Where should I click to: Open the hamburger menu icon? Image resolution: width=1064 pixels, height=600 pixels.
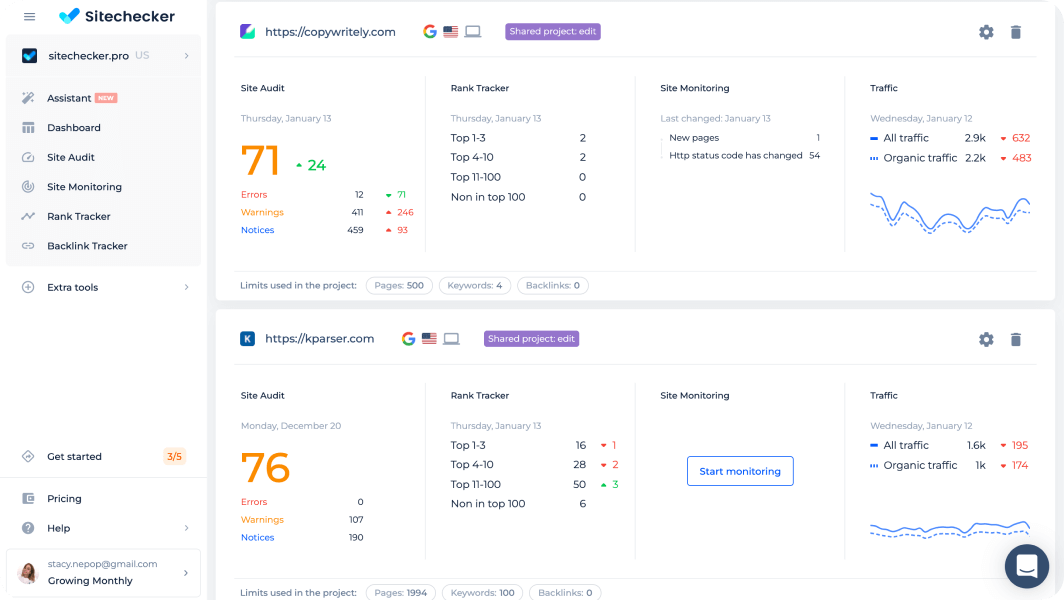29,16
